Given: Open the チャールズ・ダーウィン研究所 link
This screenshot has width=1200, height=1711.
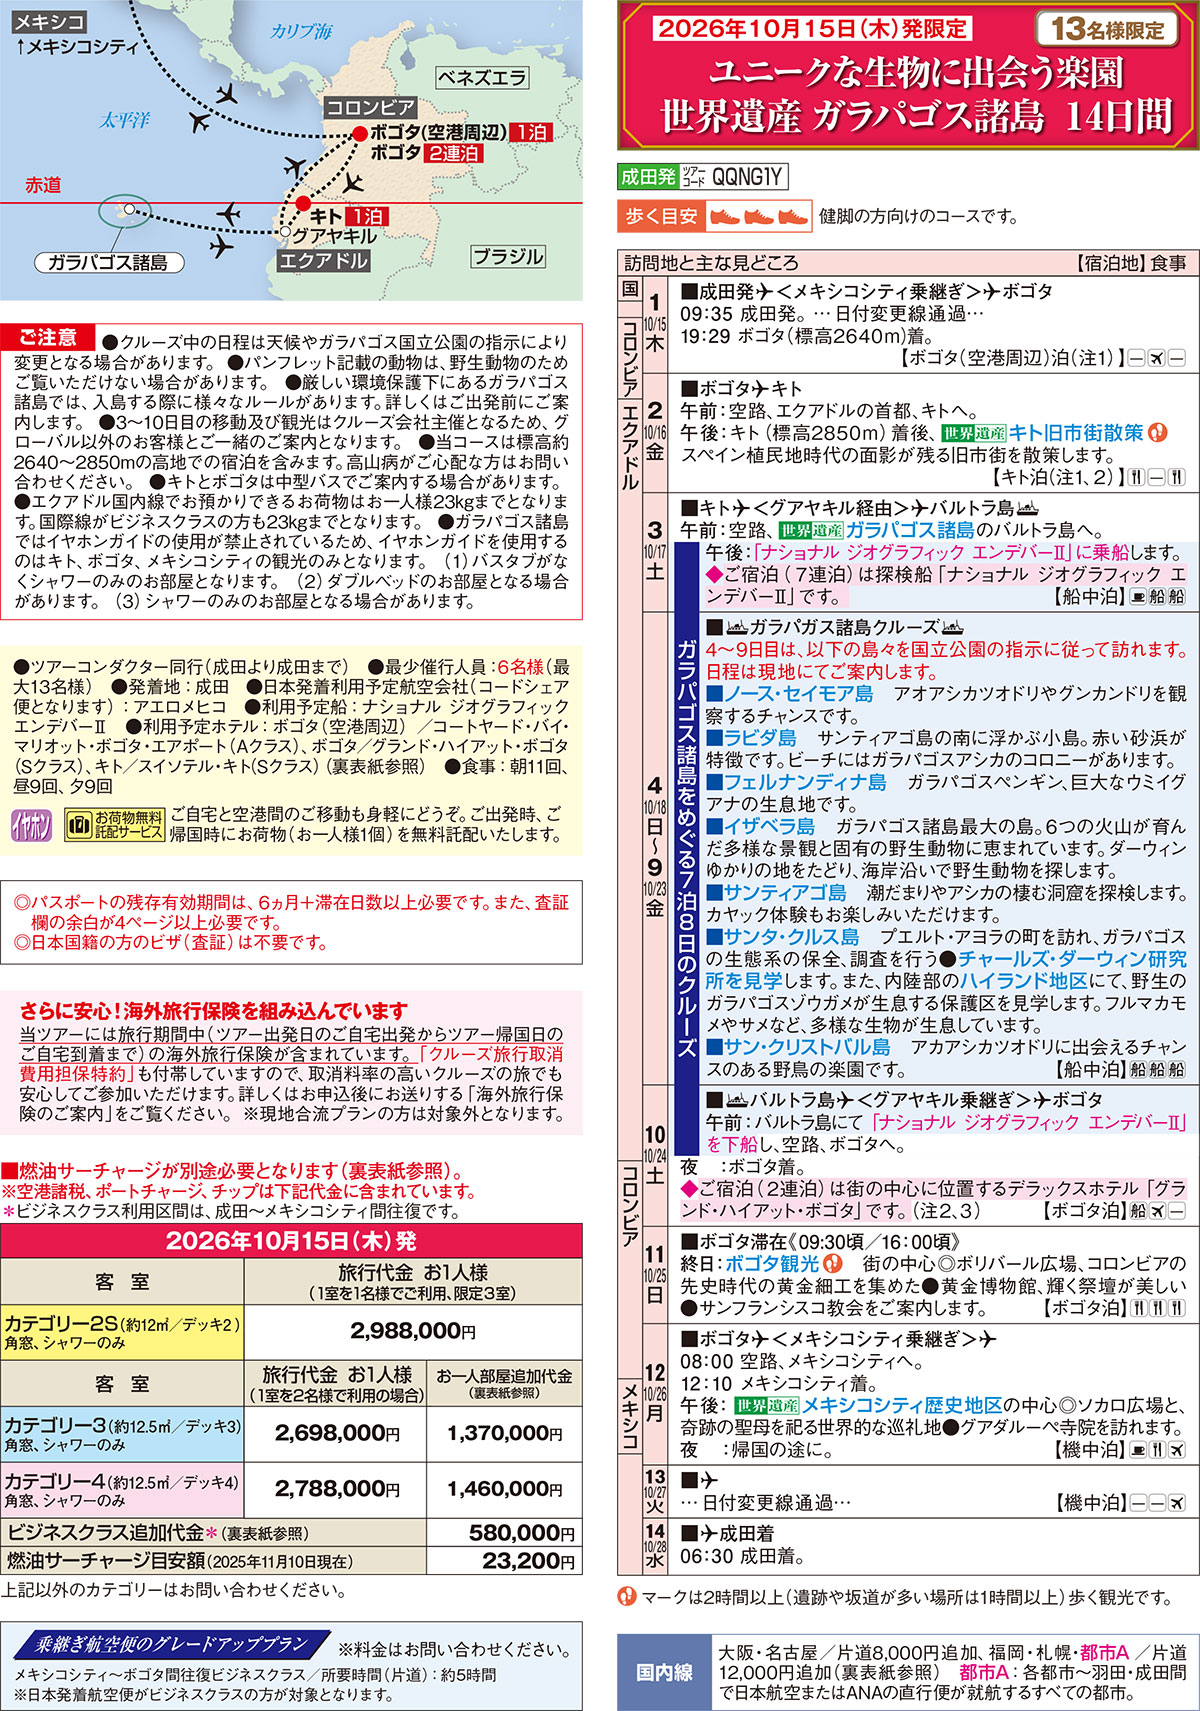Looking at the screenshot, I should [x=1072, y=959].
